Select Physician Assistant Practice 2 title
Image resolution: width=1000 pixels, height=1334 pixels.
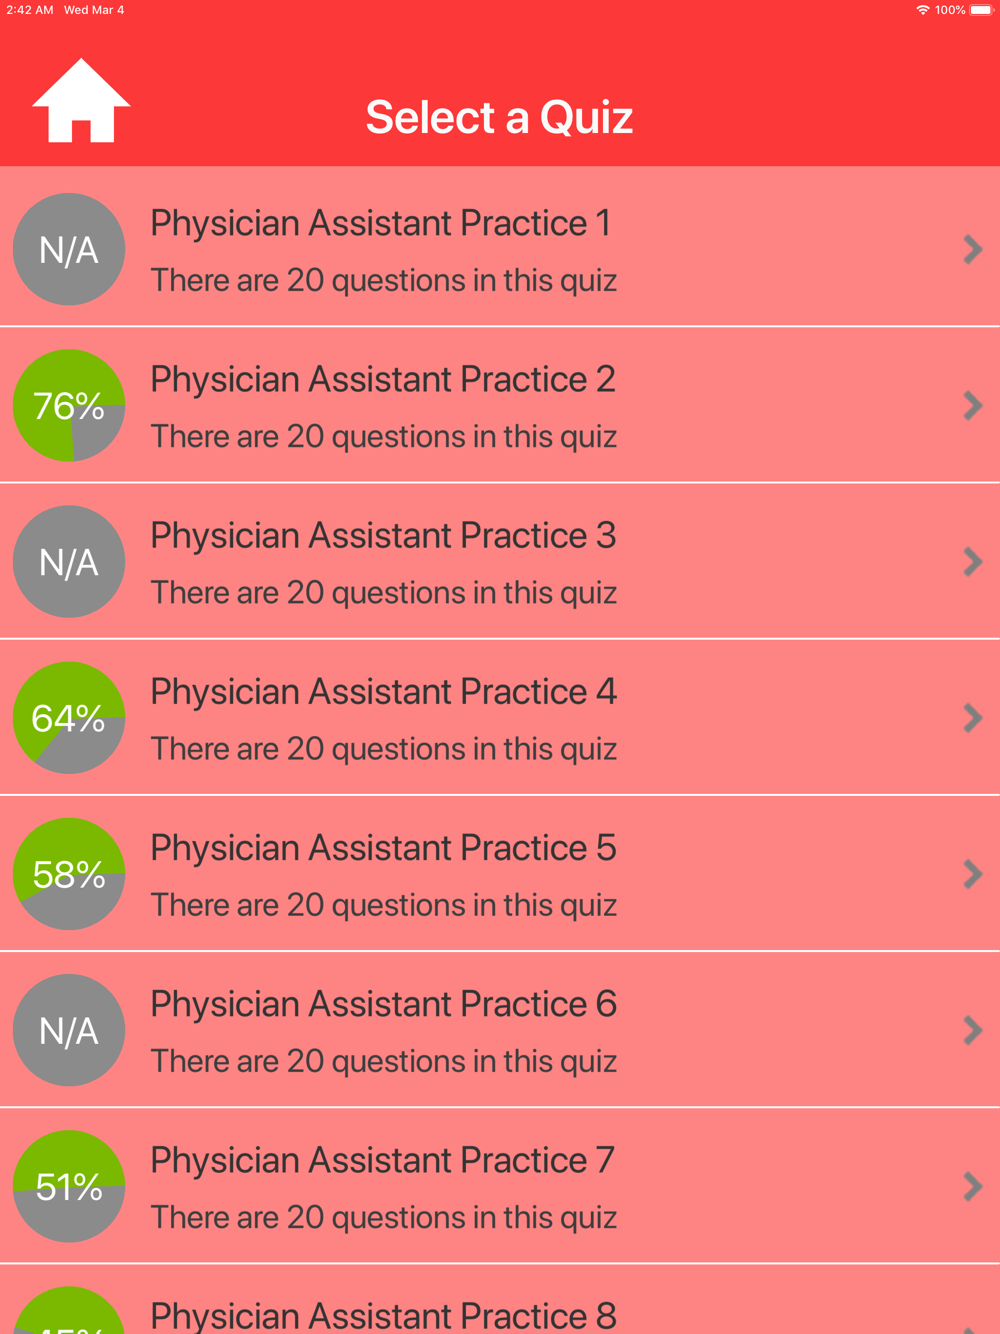pyautogui.click(x=383, y=380)
